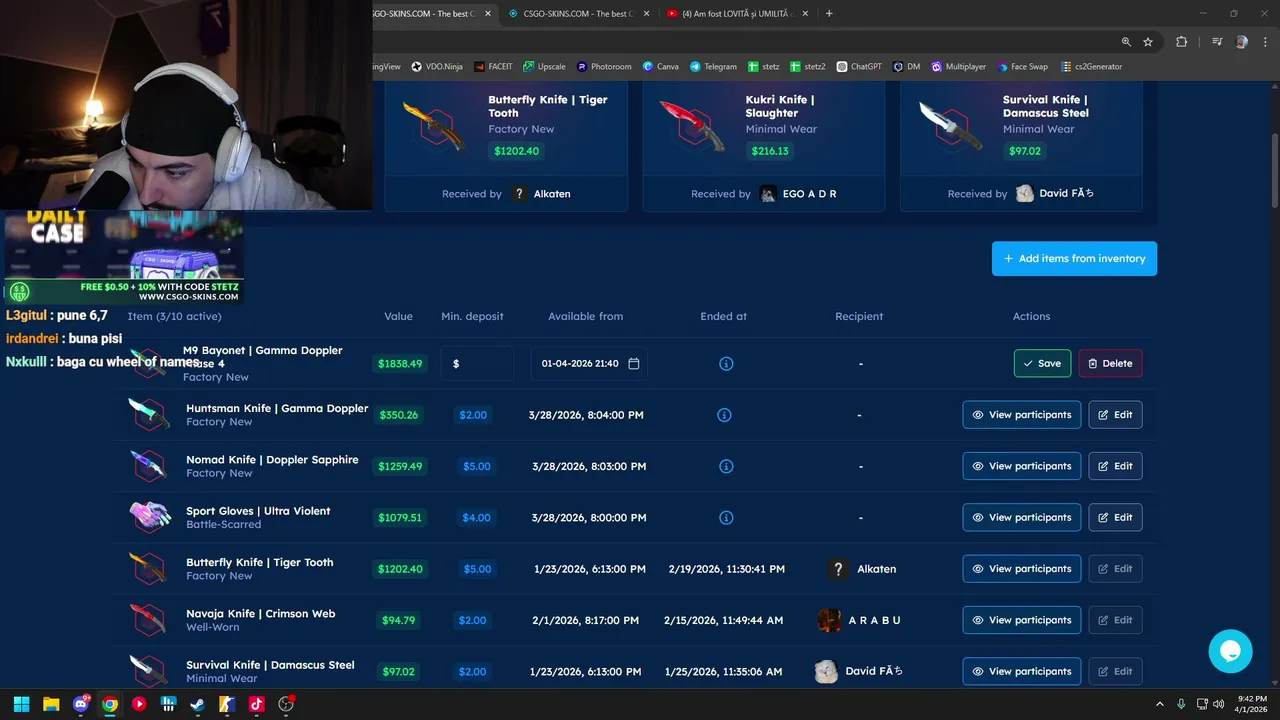Open the Canva bookmark
1280x720 pixels.
(661, 67)
